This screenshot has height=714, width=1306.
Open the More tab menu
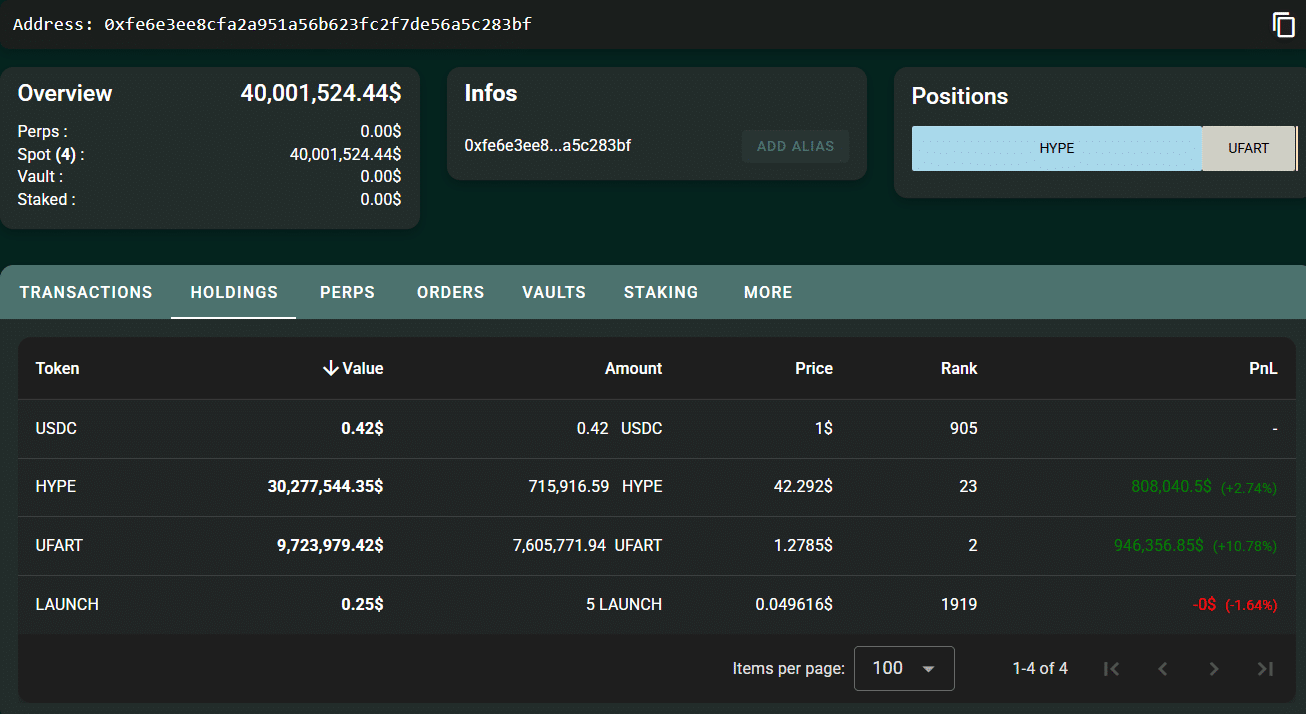768,292
